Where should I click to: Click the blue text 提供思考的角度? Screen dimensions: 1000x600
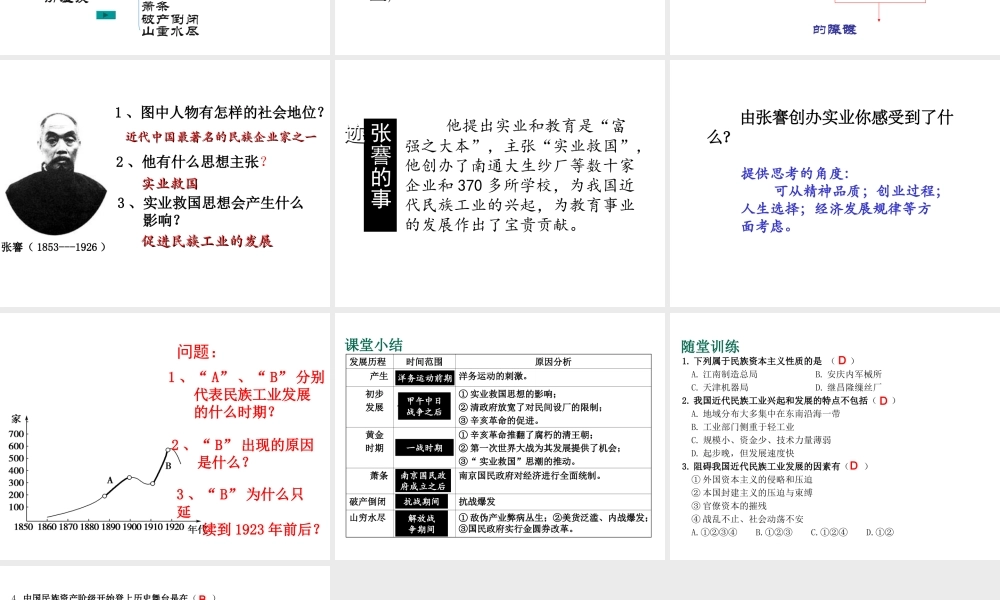click(x=795, y=173)
